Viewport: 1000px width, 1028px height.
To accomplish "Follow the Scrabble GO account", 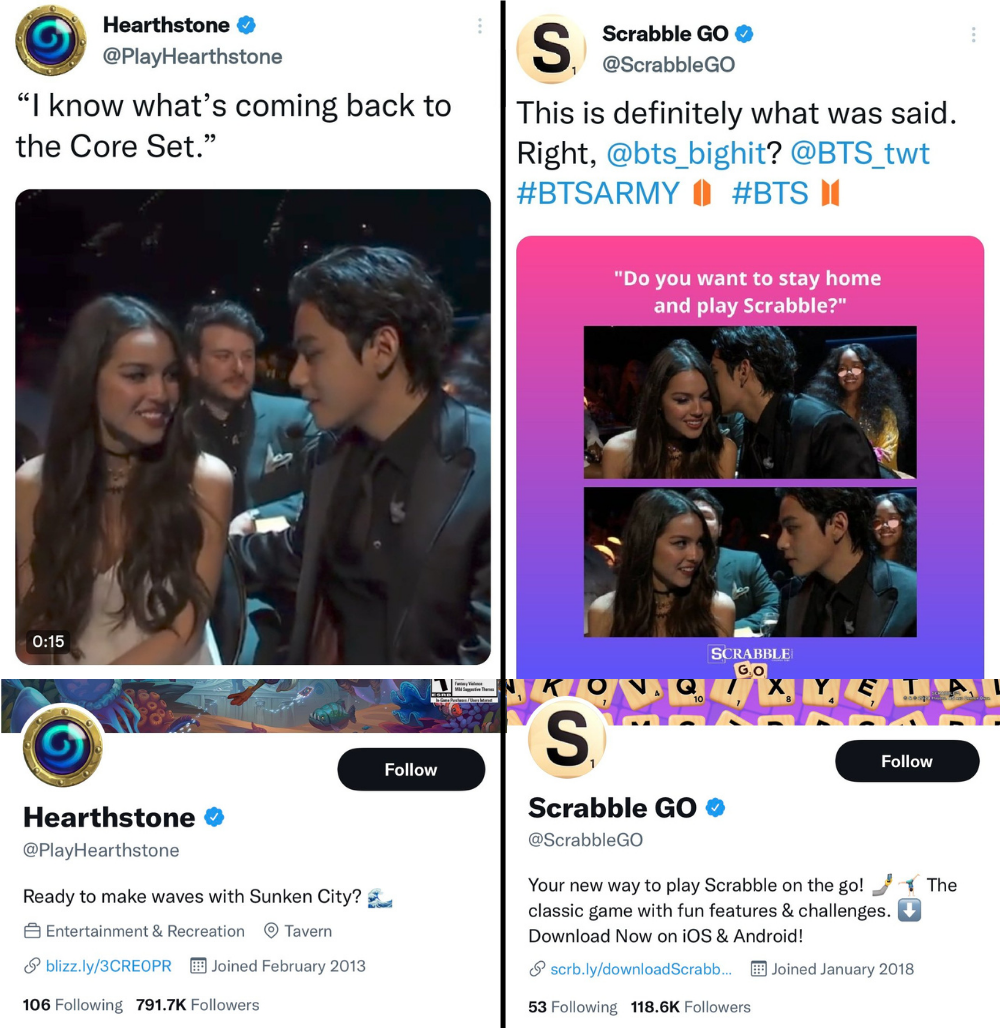I will (x=907, y=761).
